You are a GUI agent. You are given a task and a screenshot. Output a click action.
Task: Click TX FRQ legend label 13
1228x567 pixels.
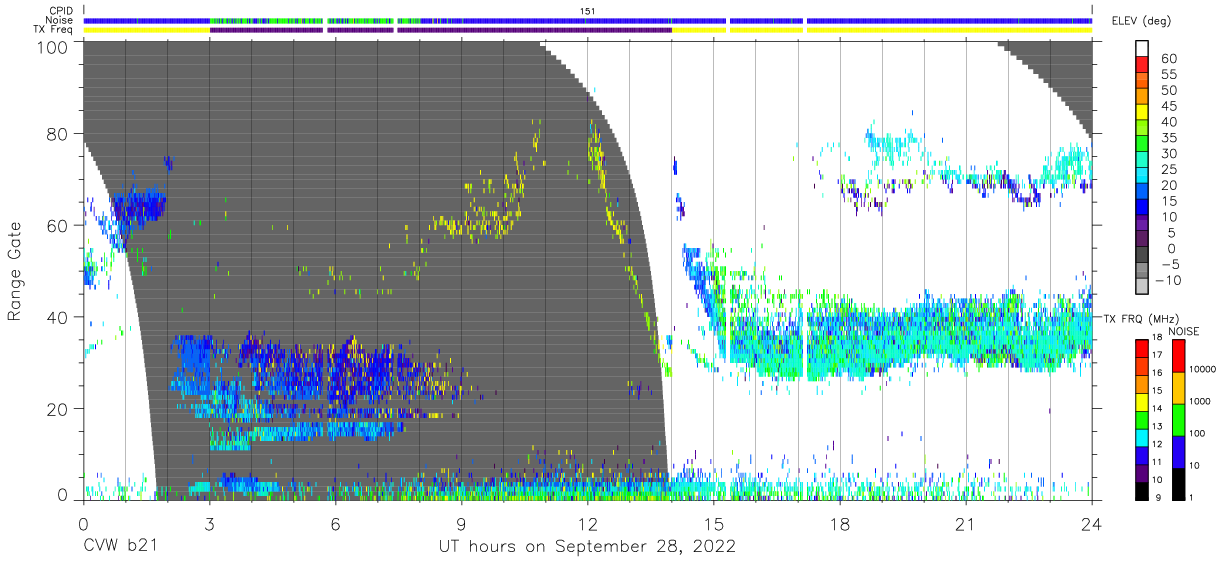point(1157,426)
